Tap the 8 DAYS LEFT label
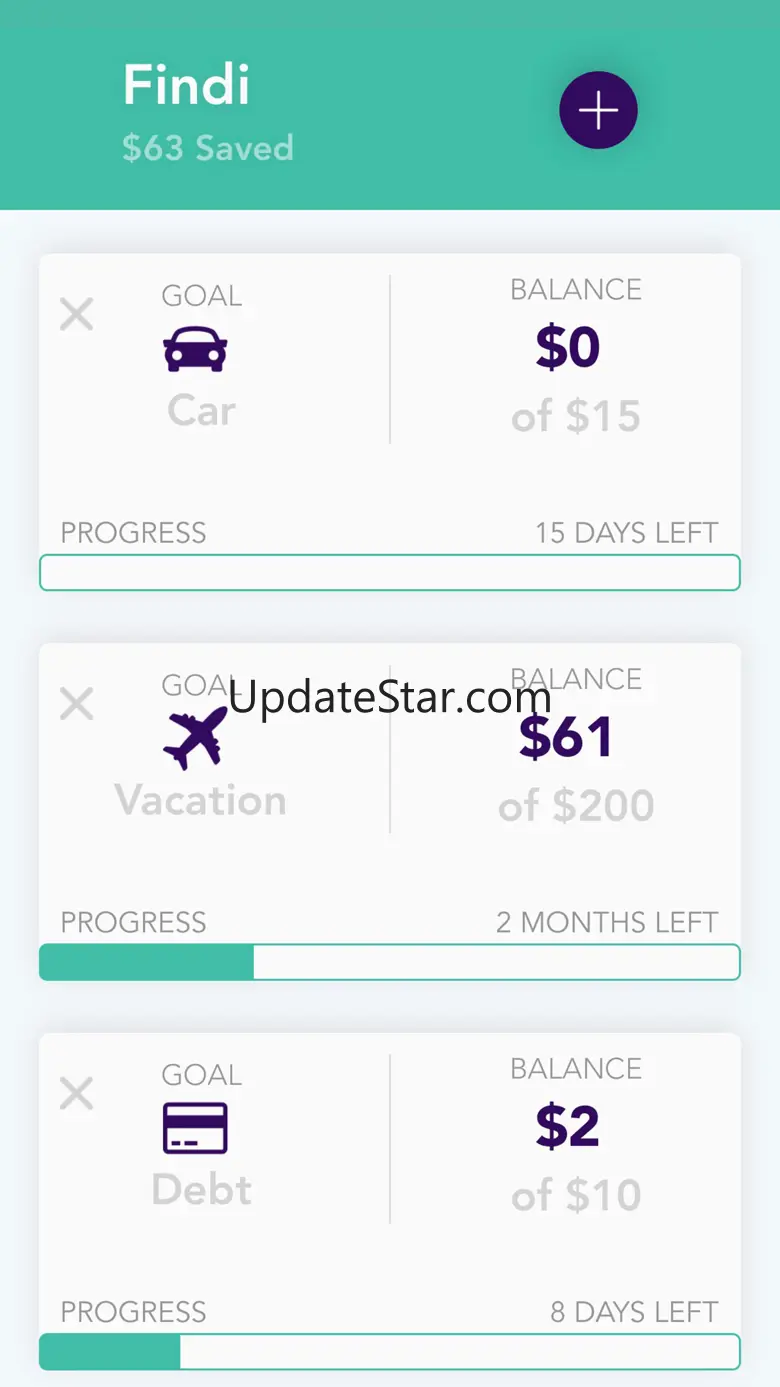The height and width of the screenshot is (1387, 780). point(634,1312)
